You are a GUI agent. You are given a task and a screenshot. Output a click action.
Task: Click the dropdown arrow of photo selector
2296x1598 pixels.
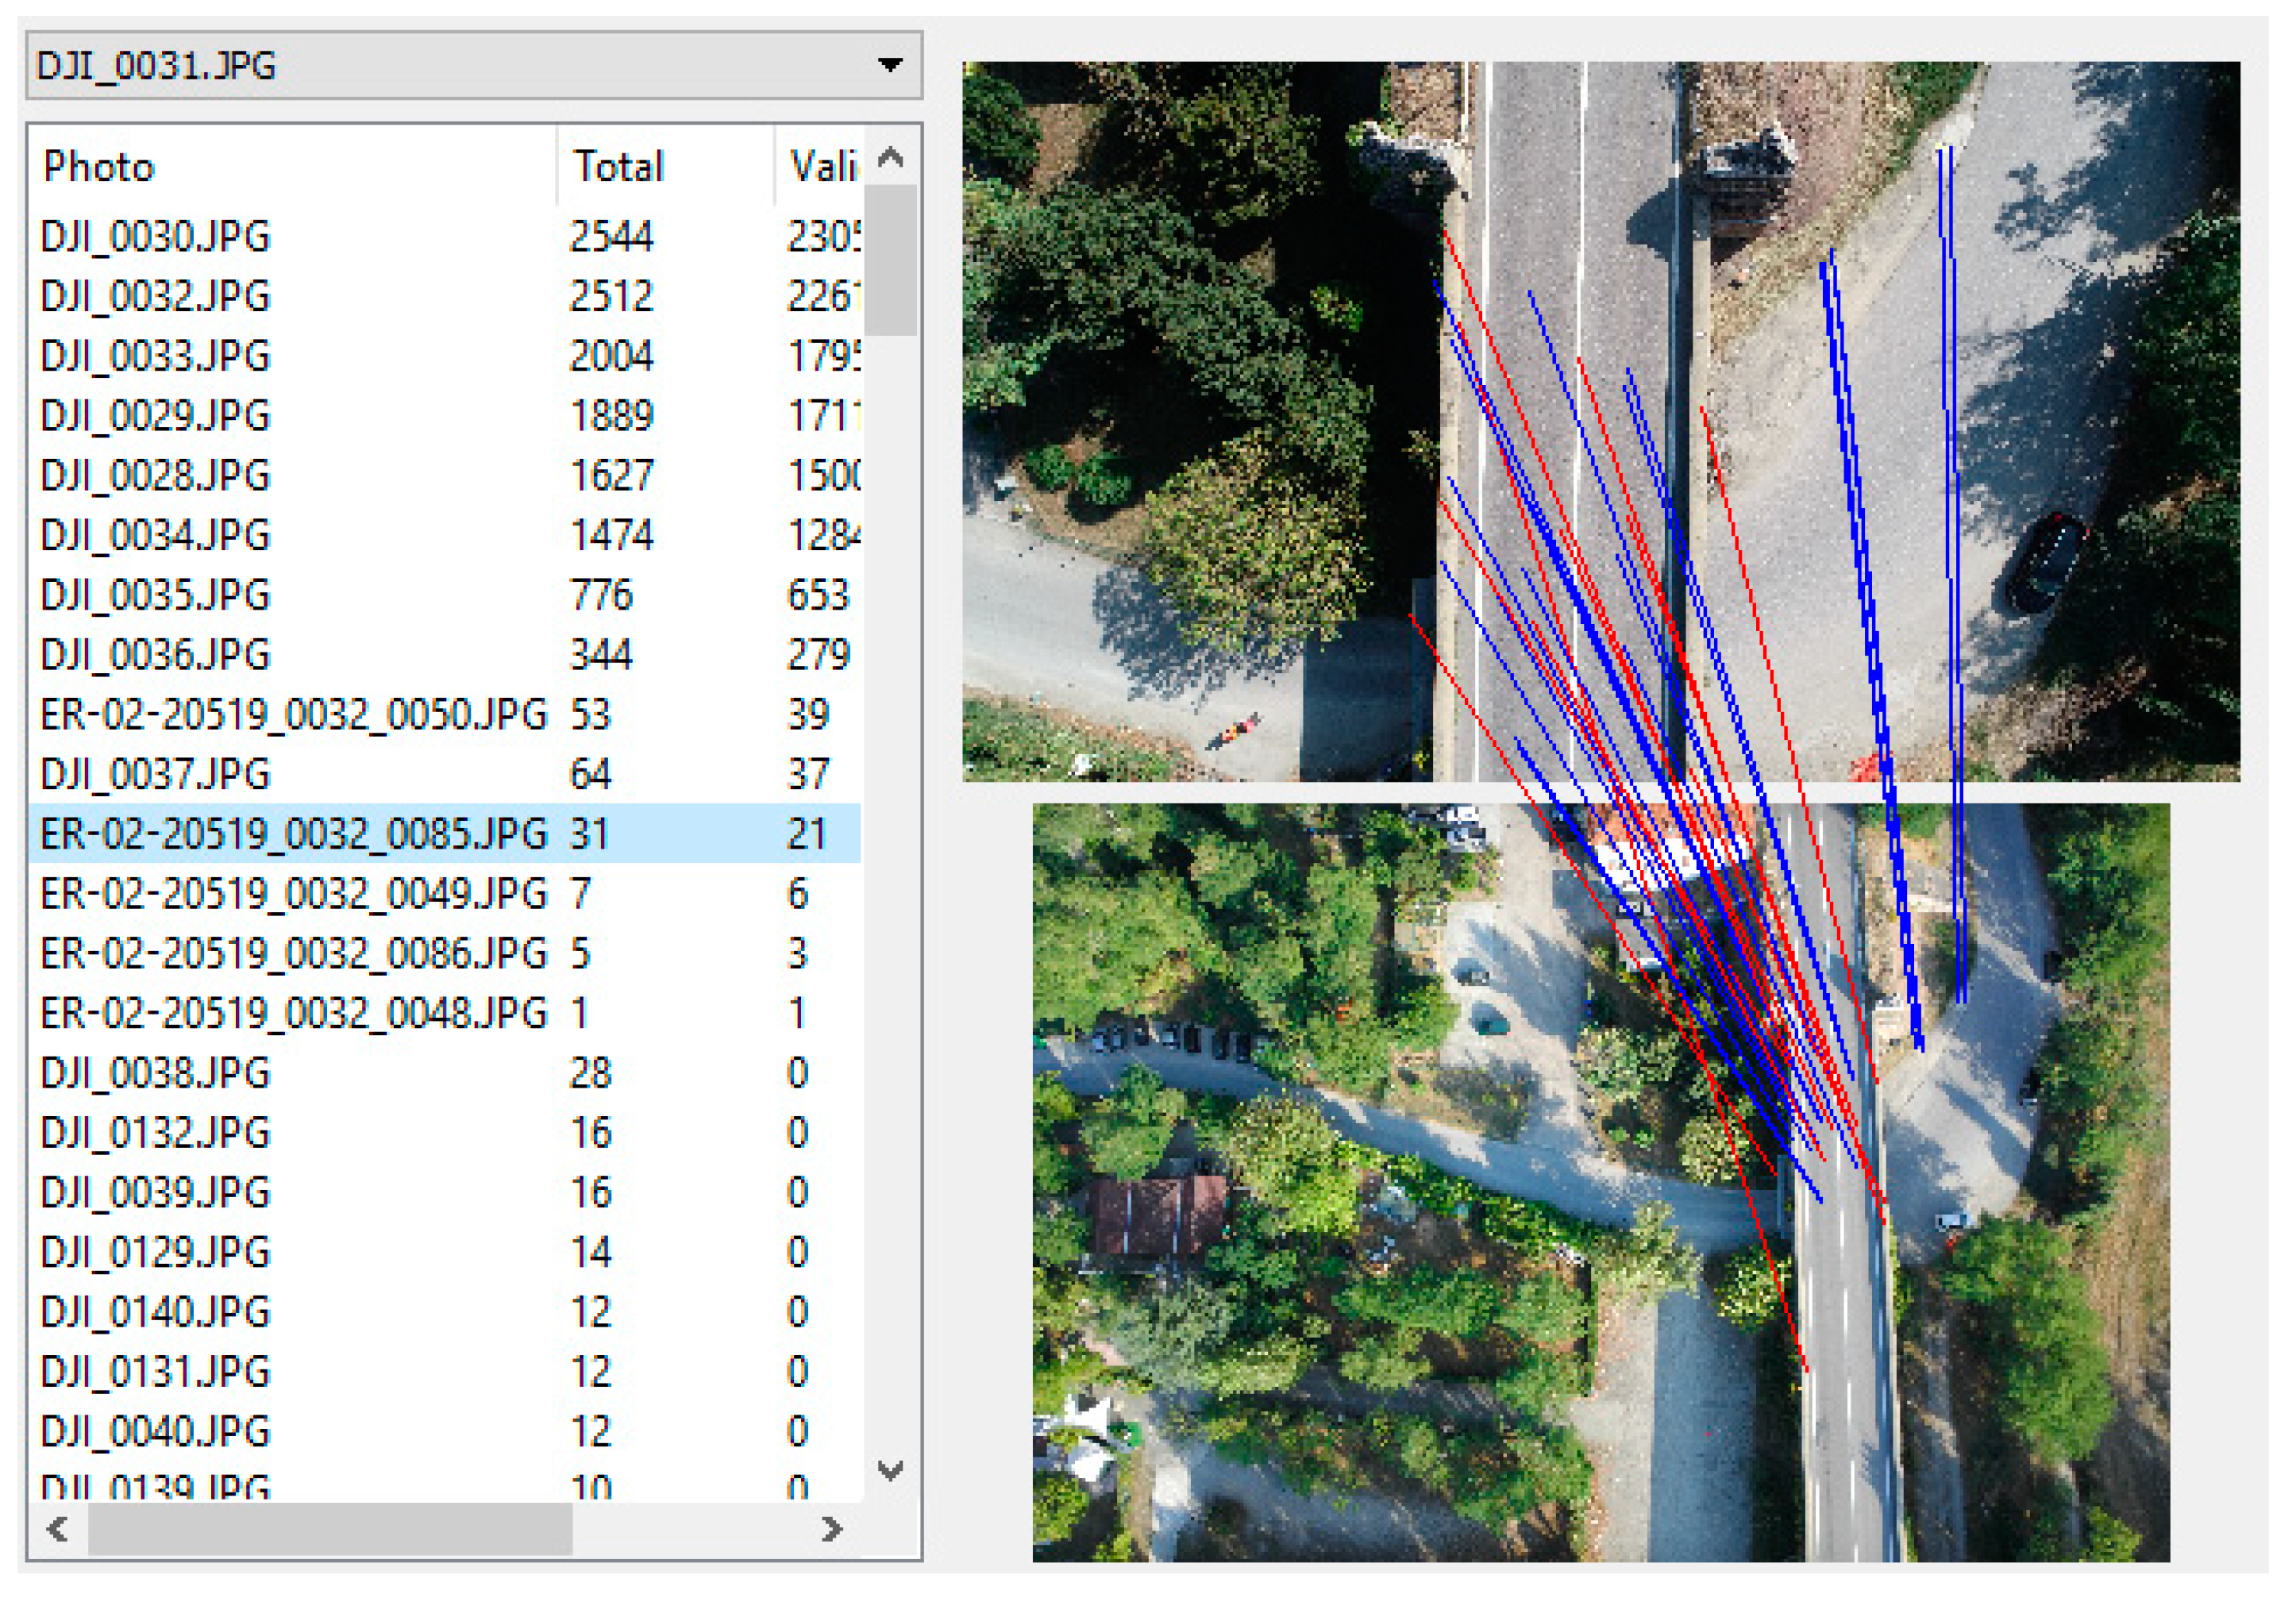coord(889,65)
